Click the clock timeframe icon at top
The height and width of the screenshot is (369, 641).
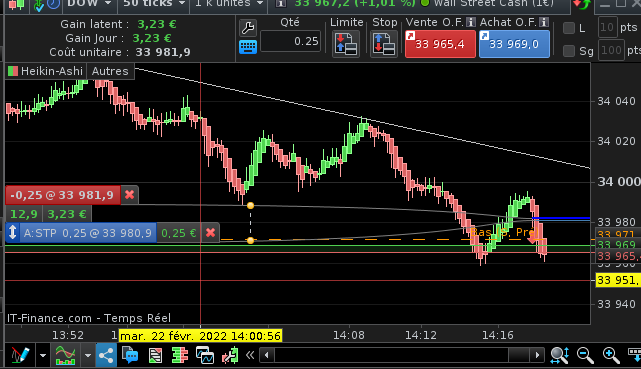[54, 4]
